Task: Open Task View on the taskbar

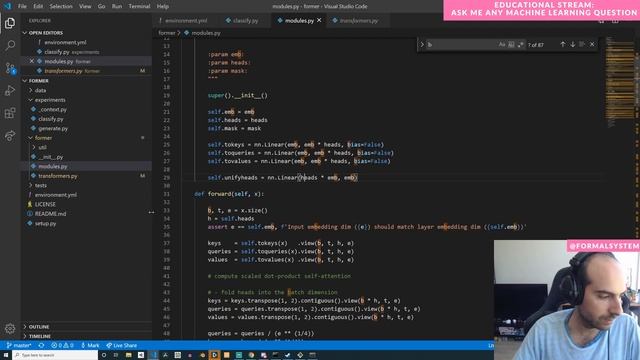Action: point(116,355)
